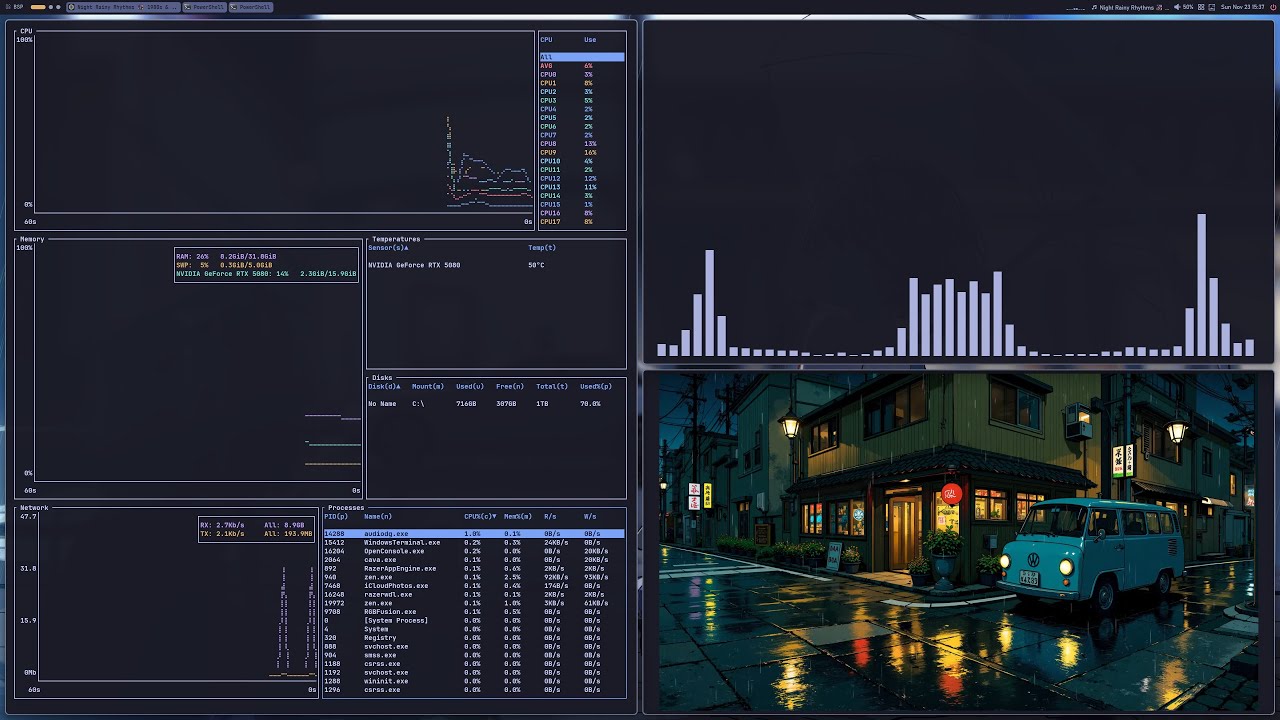The height and width of the screenshot is (720, 1280).
Task: Sort disks by the Used(u) column header
Action: pyautogui.click(x=470, y=386)
